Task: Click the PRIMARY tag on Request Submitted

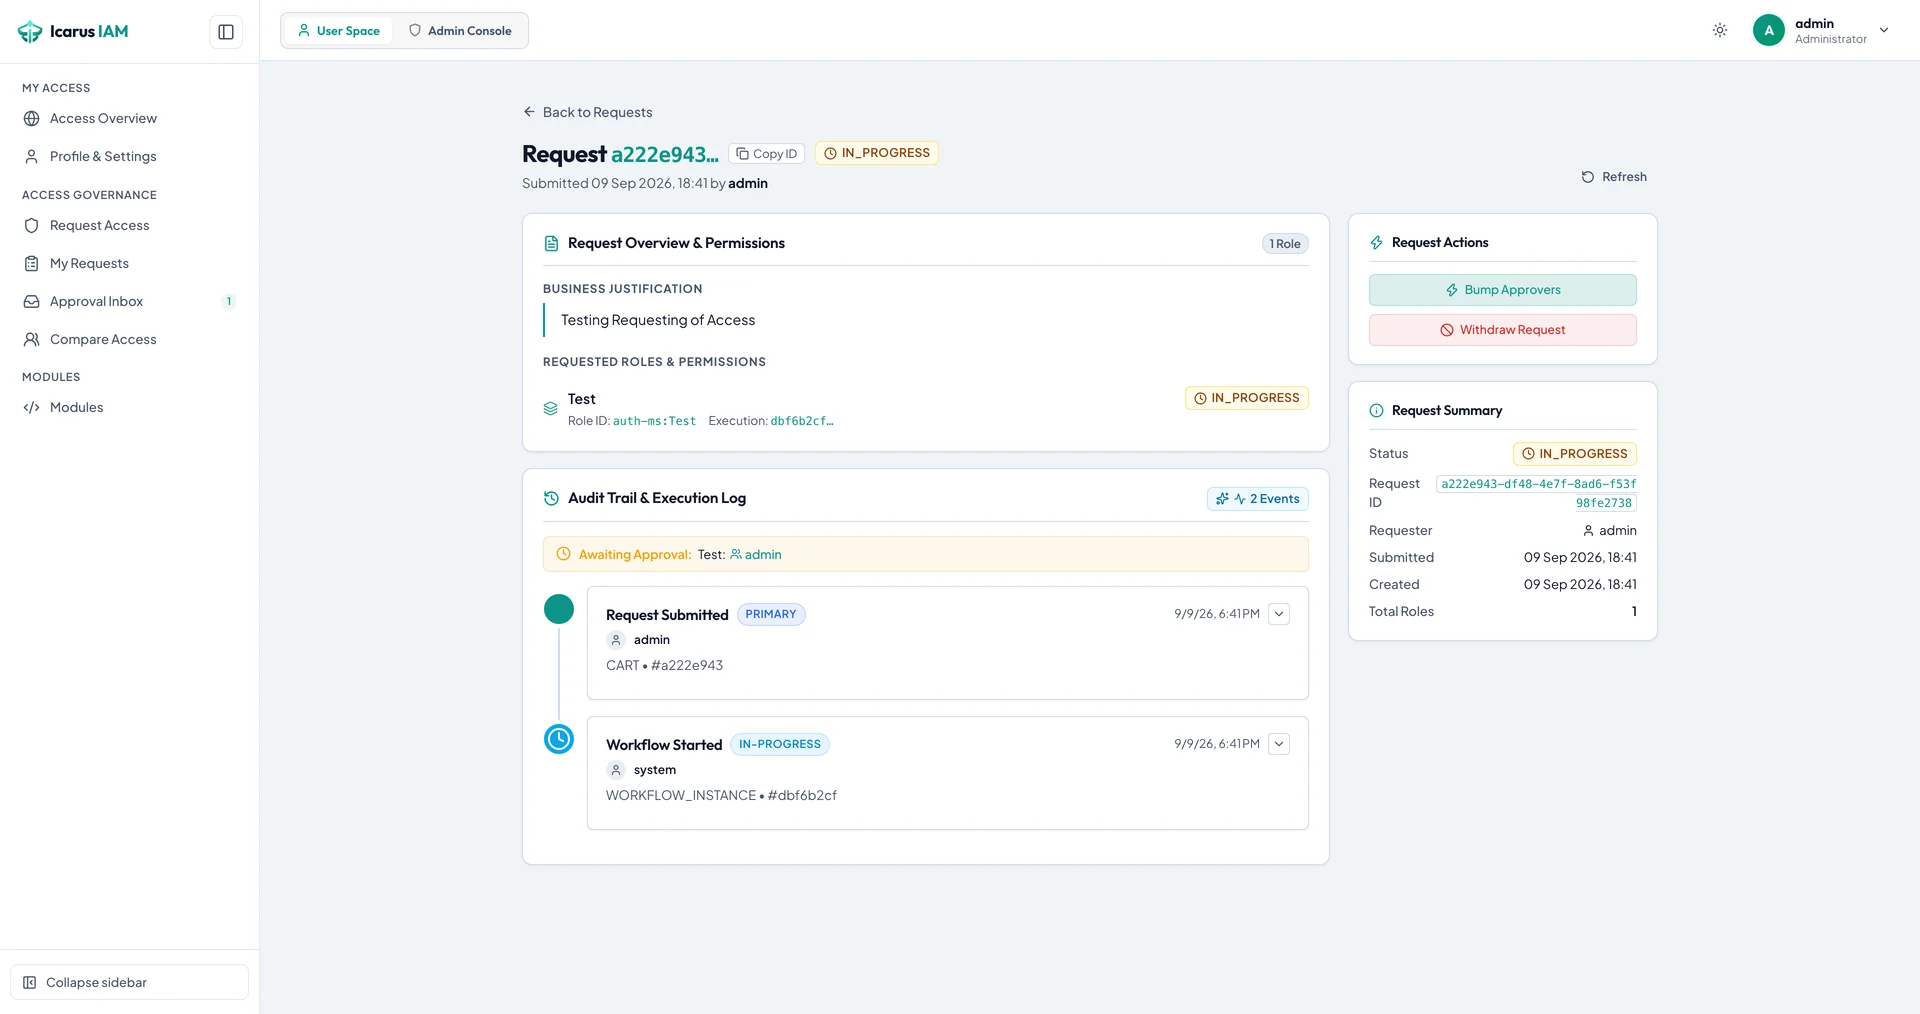Action: coord(771,614)
